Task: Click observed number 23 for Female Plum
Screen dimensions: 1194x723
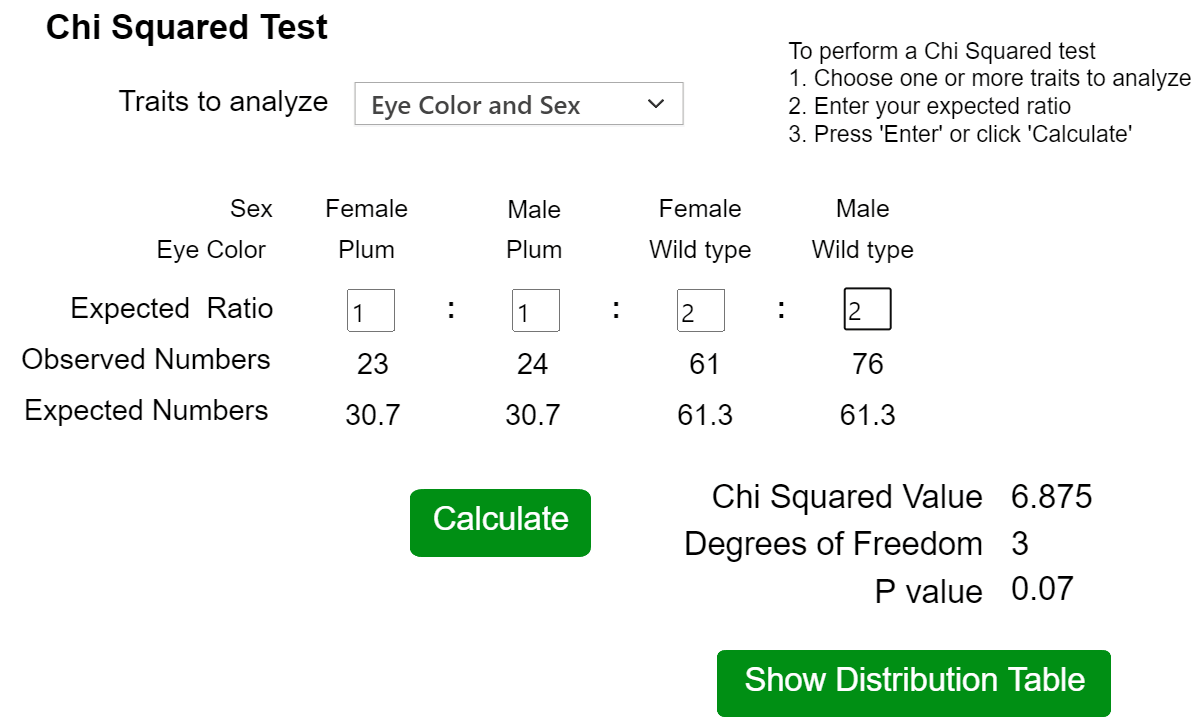Action: pyautogui.click(x=372, y=364)
